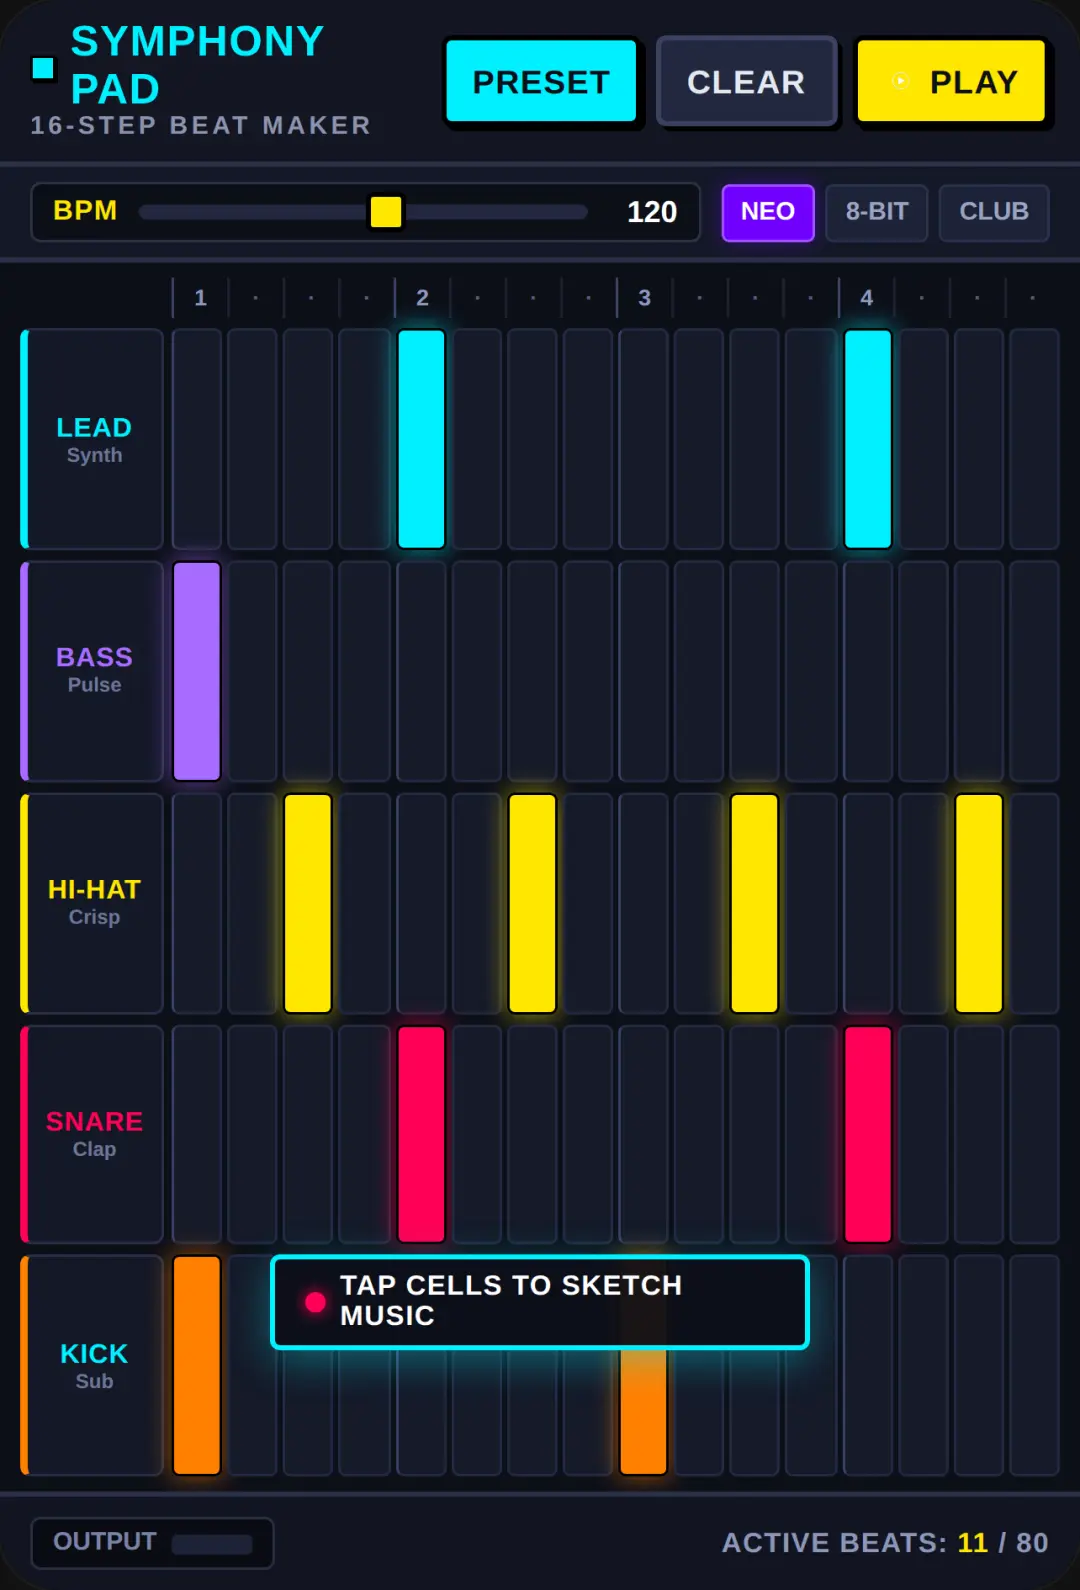The height and width of the screenshot is (1590, 1080).
Task: Turn off the cyan Lead cell under beat 4
Action: pos(868,439)
